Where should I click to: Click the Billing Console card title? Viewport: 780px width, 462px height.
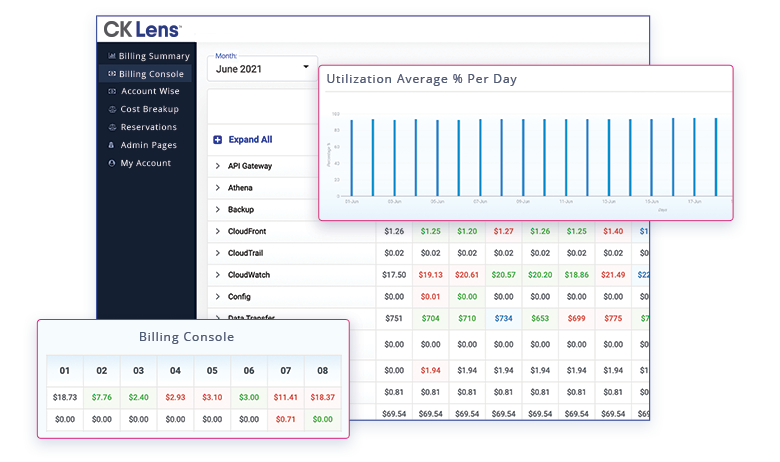pos(187,337)
